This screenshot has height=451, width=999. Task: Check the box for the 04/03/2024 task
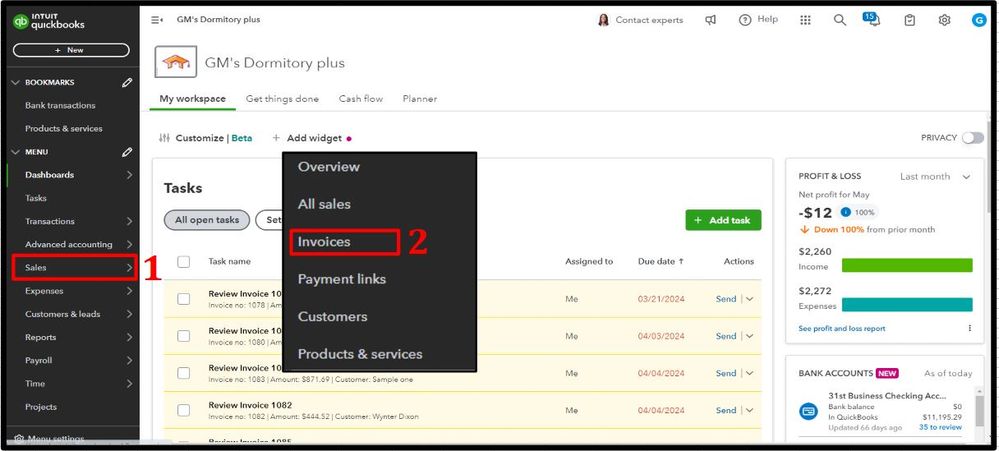pyautogui.click(x=183, y=336)
